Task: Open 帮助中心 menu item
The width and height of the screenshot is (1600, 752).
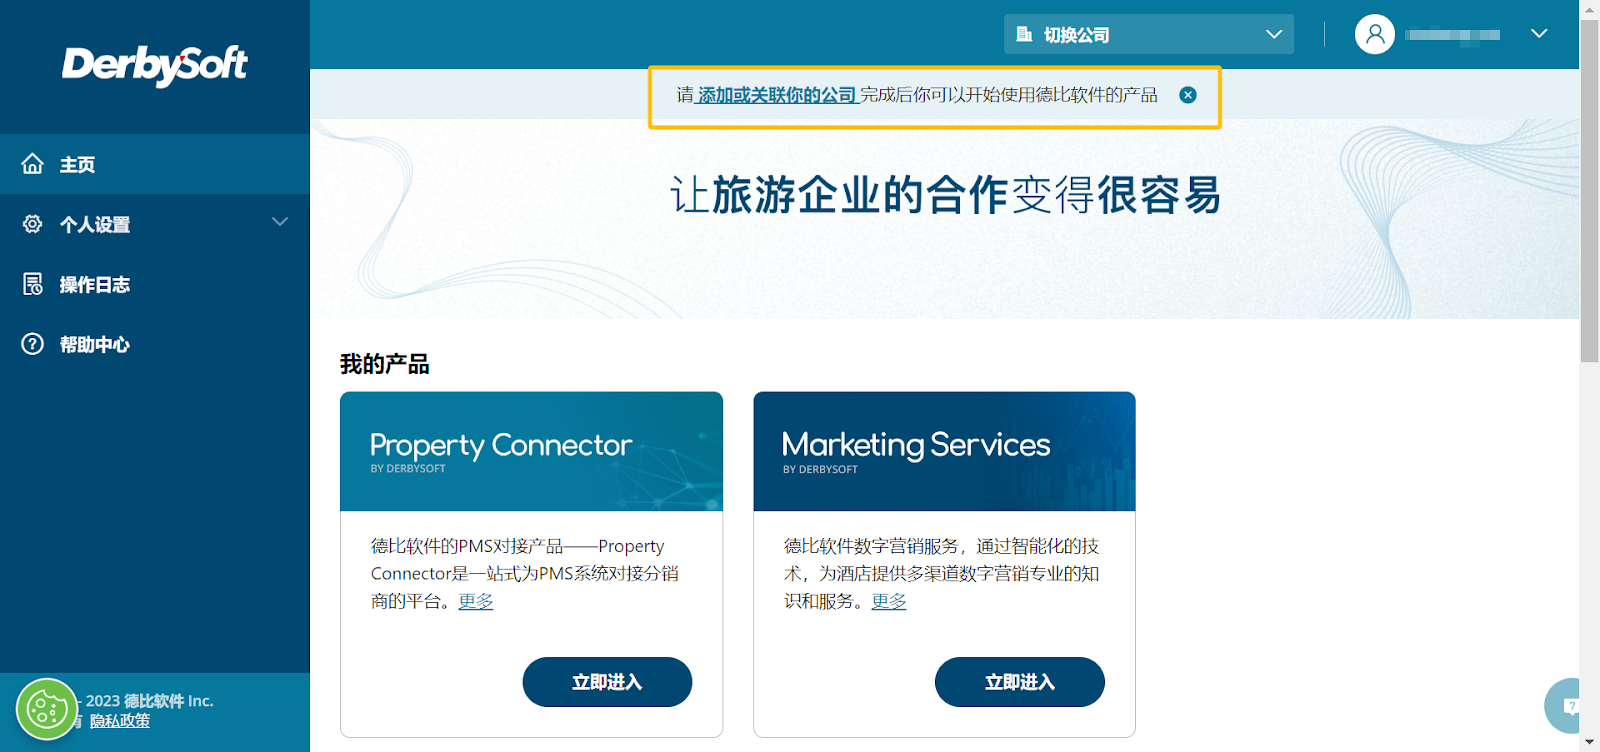Action: [x=155, y=344]
